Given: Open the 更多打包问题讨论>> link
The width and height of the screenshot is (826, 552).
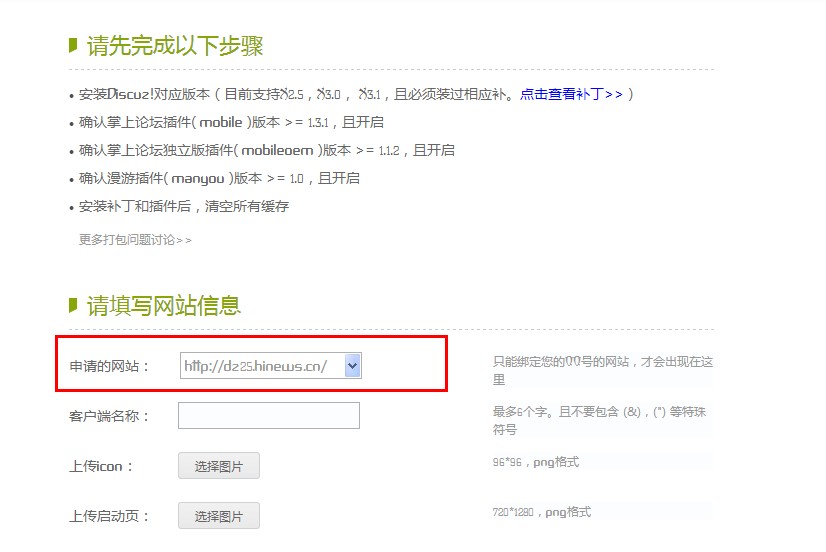Looking at the screenshot, I should pos(135,240).
